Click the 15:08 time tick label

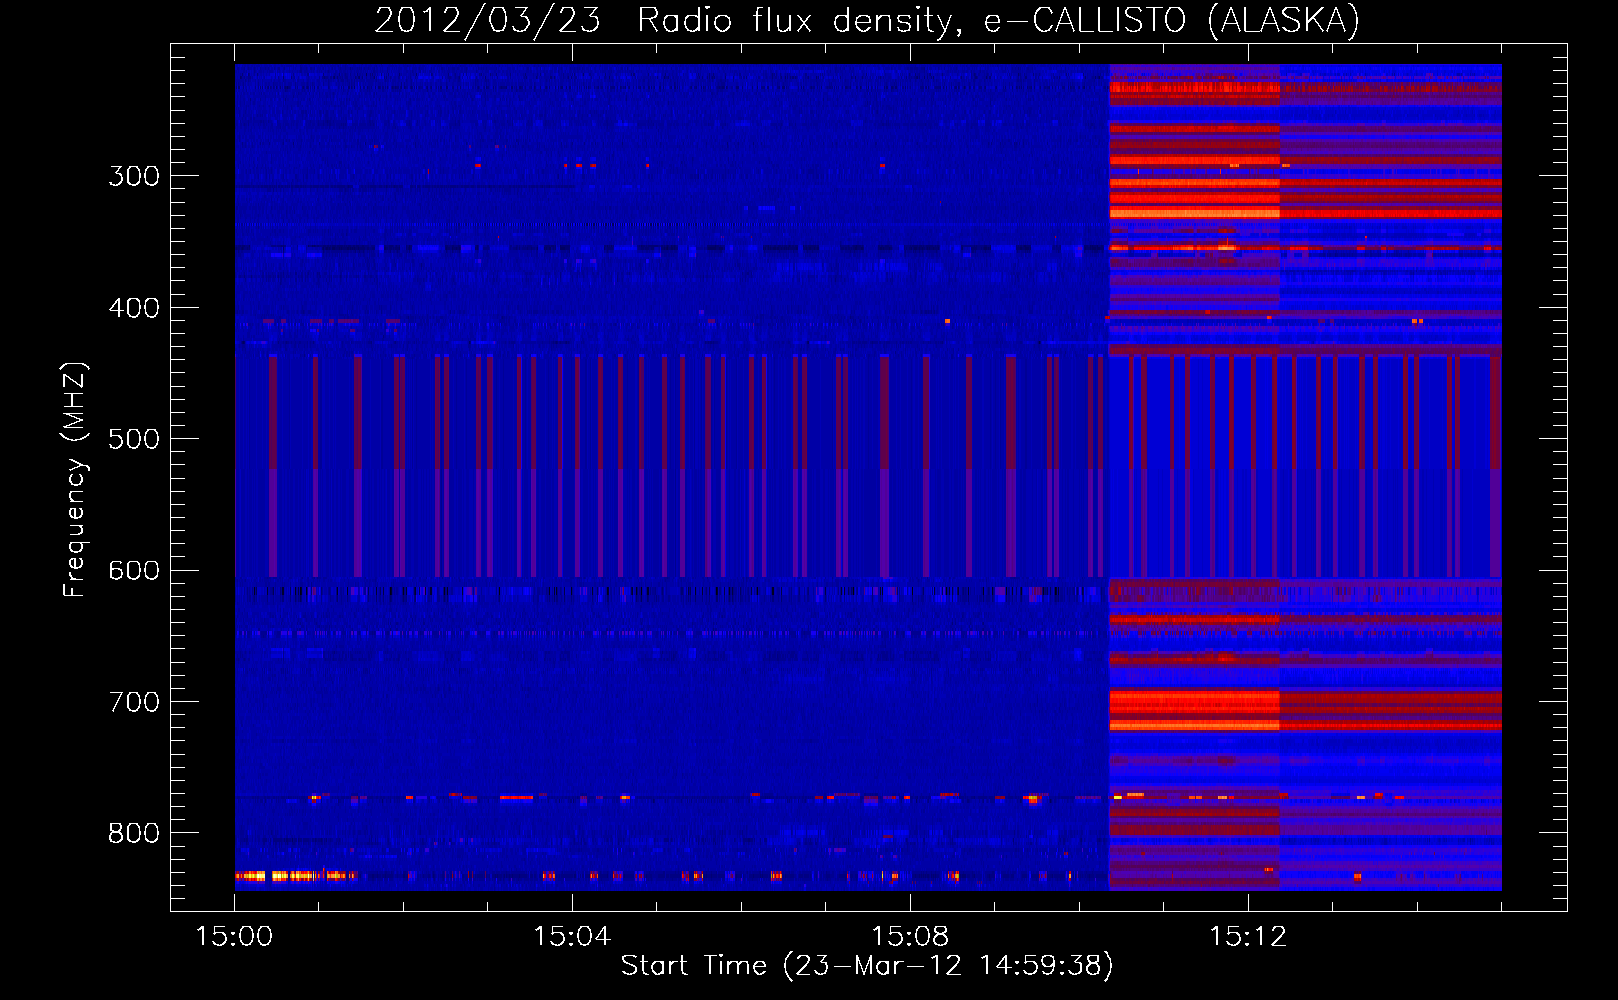pos(910,937)
